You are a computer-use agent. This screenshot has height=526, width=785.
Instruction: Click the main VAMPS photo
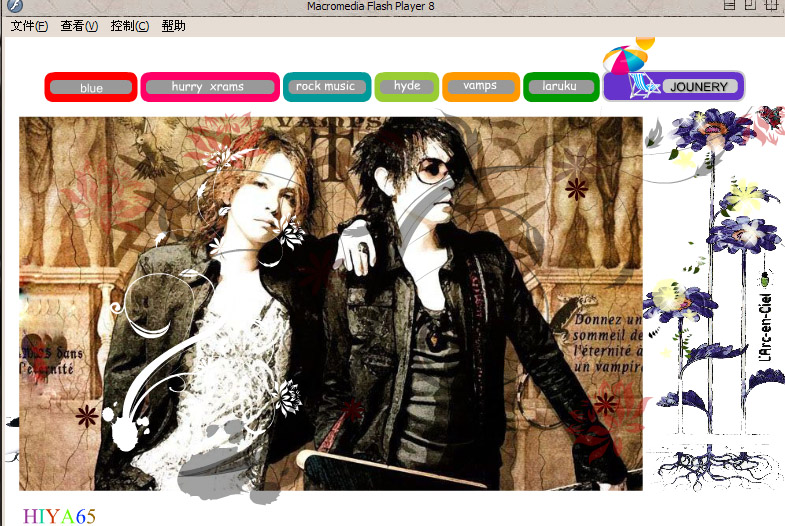(330, 303)
